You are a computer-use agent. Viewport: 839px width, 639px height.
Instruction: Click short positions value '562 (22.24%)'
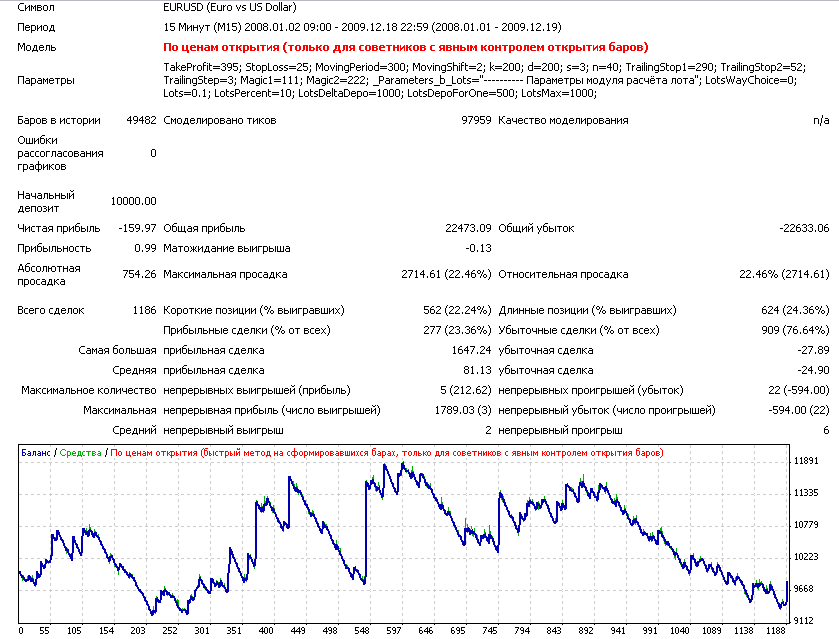click(x=457, y=310)
